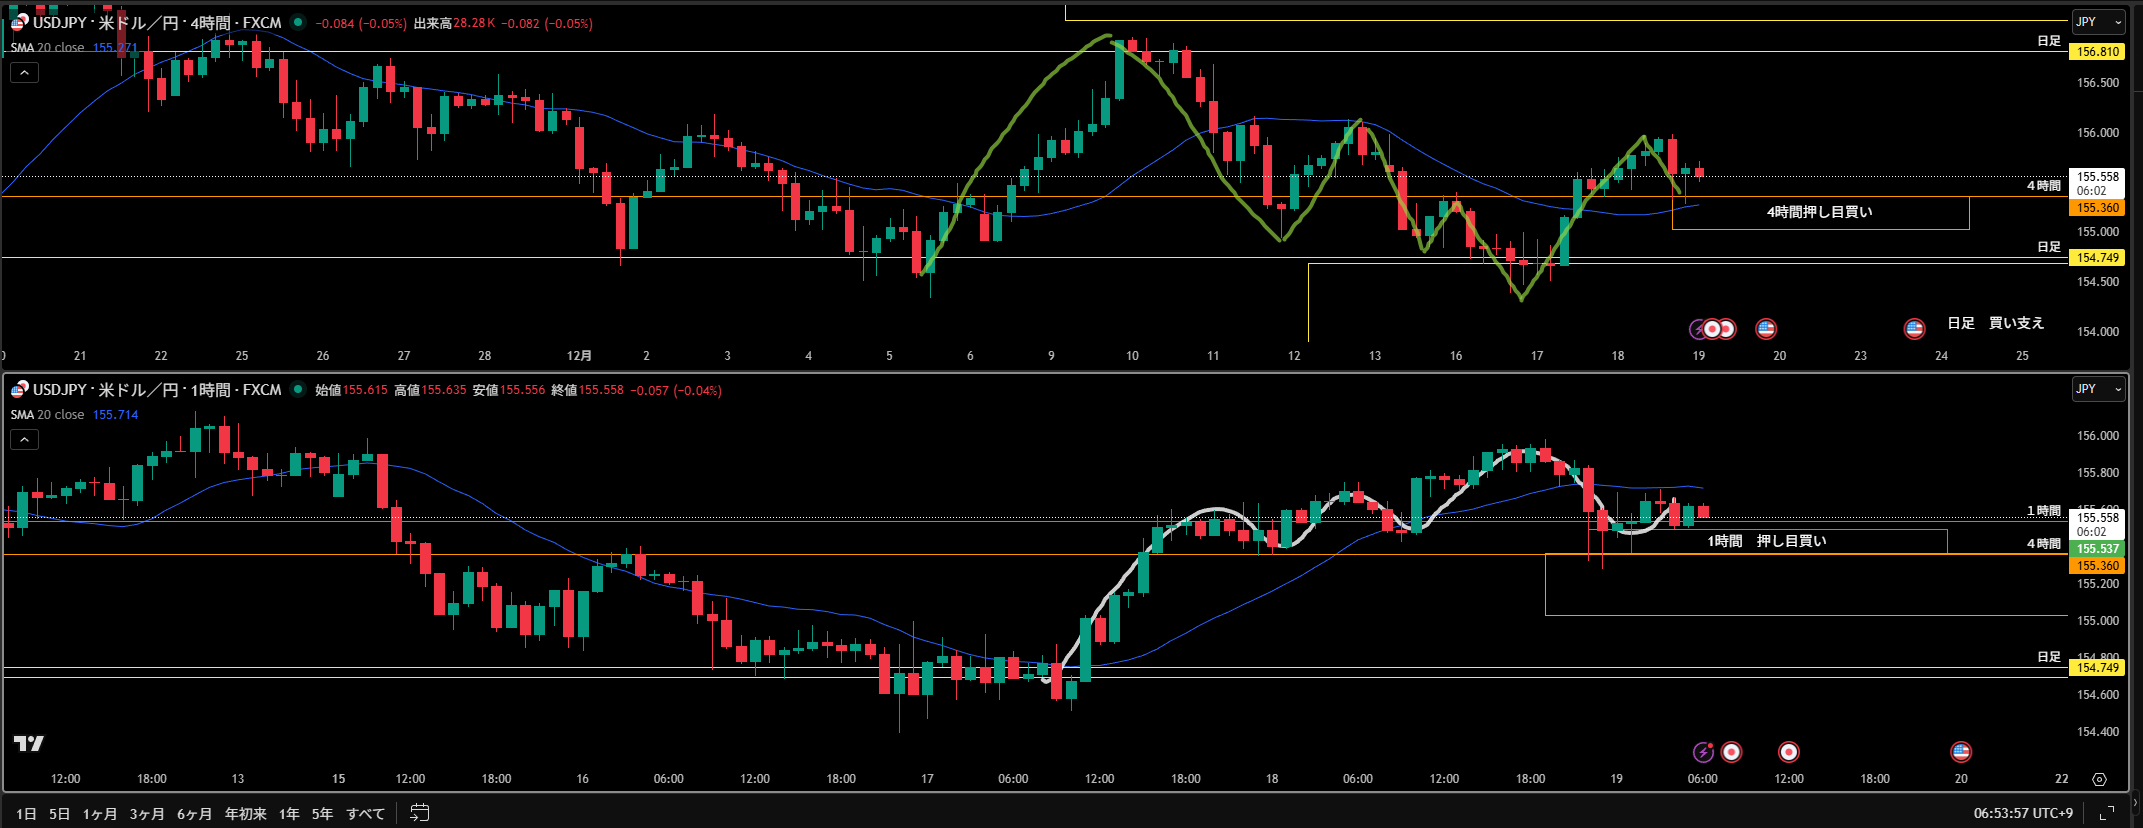Collapse the upper chart indicator legend

coord(25,72)
